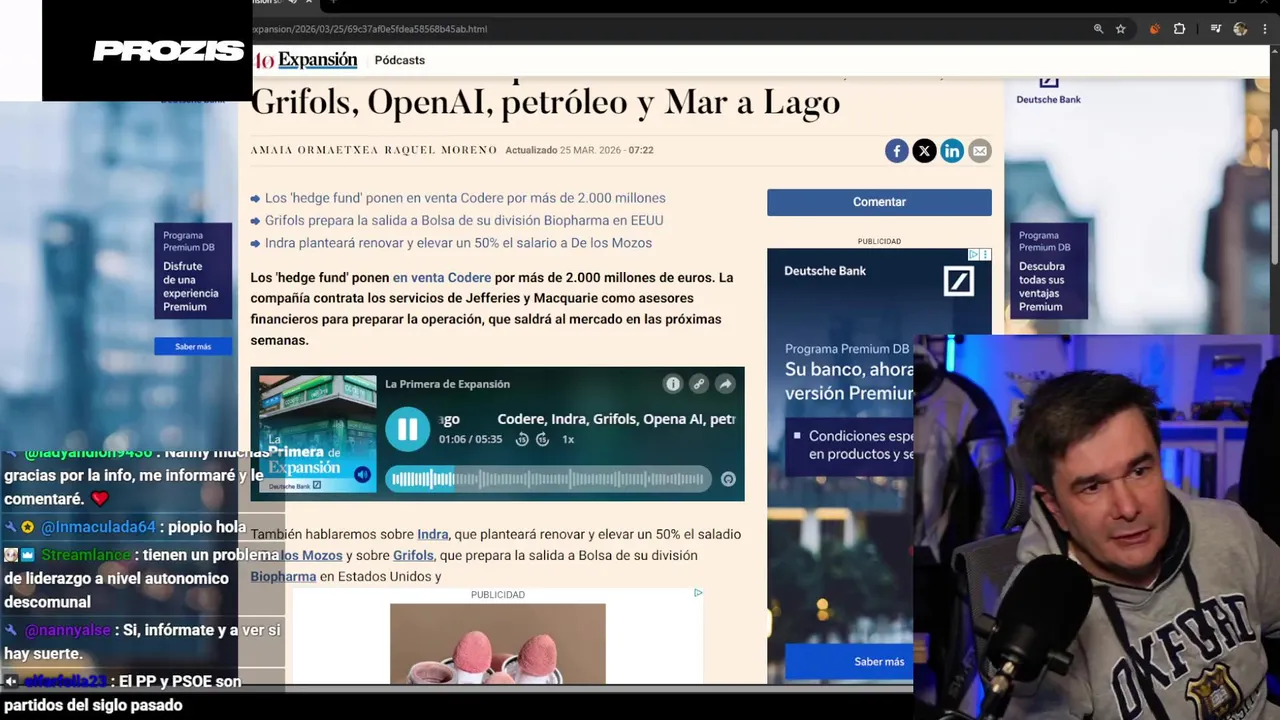The image size is (1280, 720).
Task: Click the podcast cover thumbnail
Action: 317,434
